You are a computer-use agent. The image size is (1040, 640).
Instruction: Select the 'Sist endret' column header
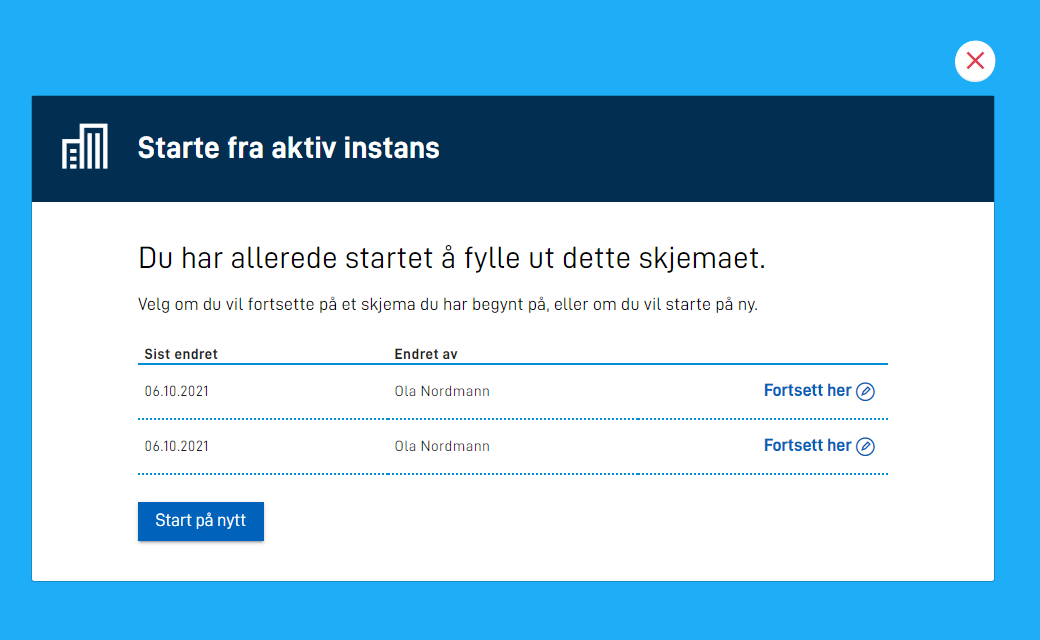[181, 354]
